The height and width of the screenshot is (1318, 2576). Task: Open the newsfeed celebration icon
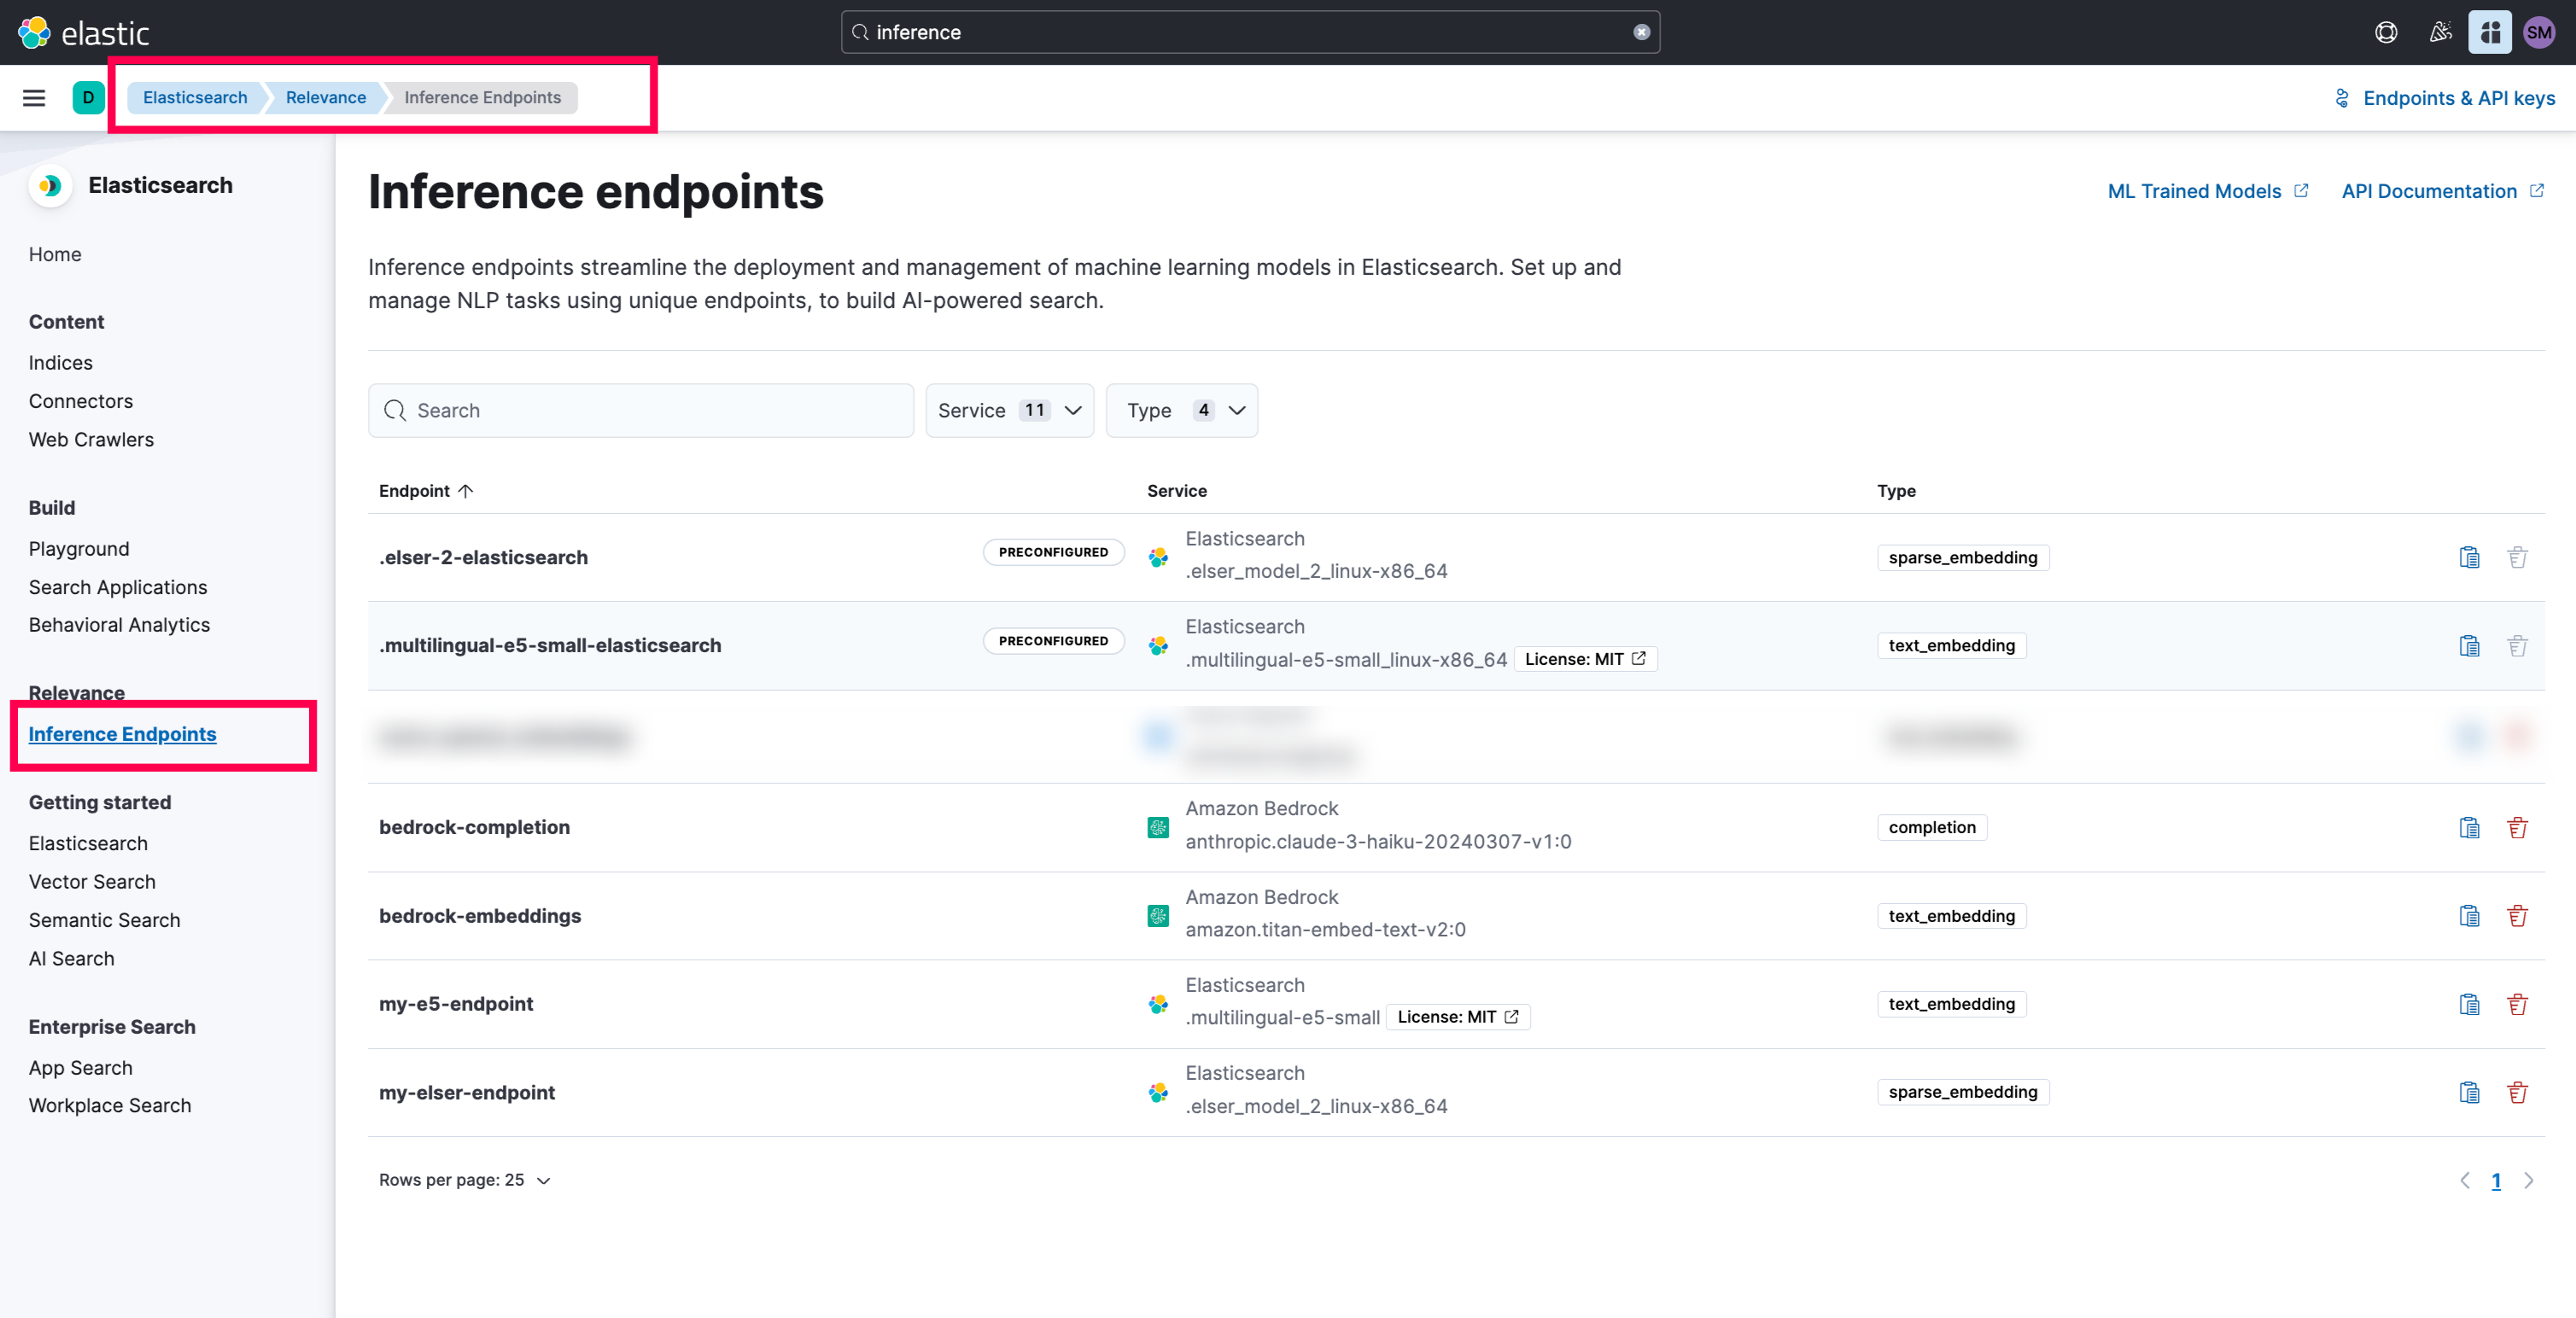point(2440,32)
